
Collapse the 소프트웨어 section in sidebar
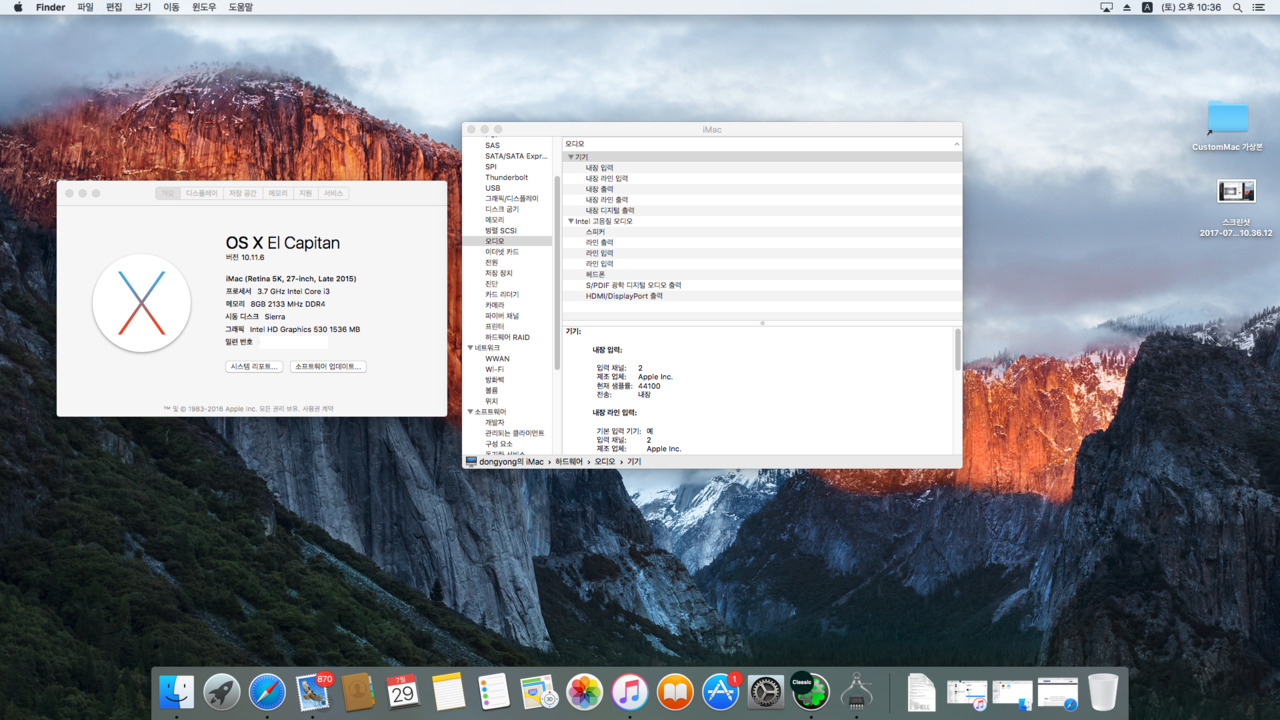click(x=470, y=412)
